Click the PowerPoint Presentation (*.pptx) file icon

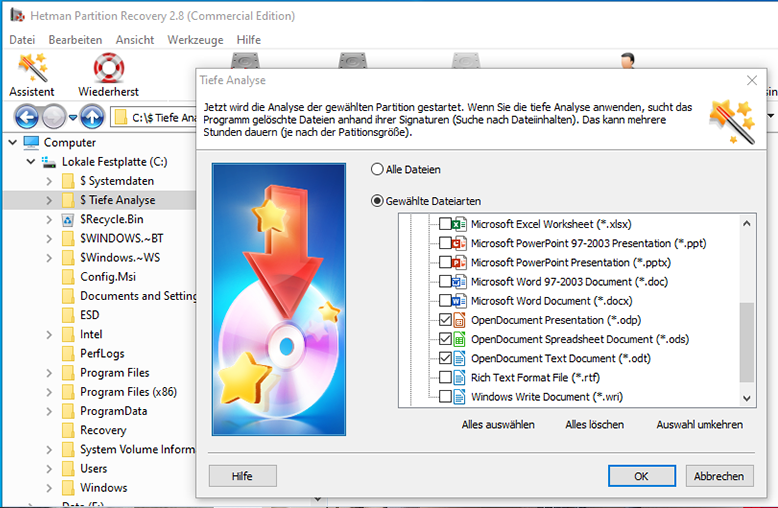coord(459,262)
